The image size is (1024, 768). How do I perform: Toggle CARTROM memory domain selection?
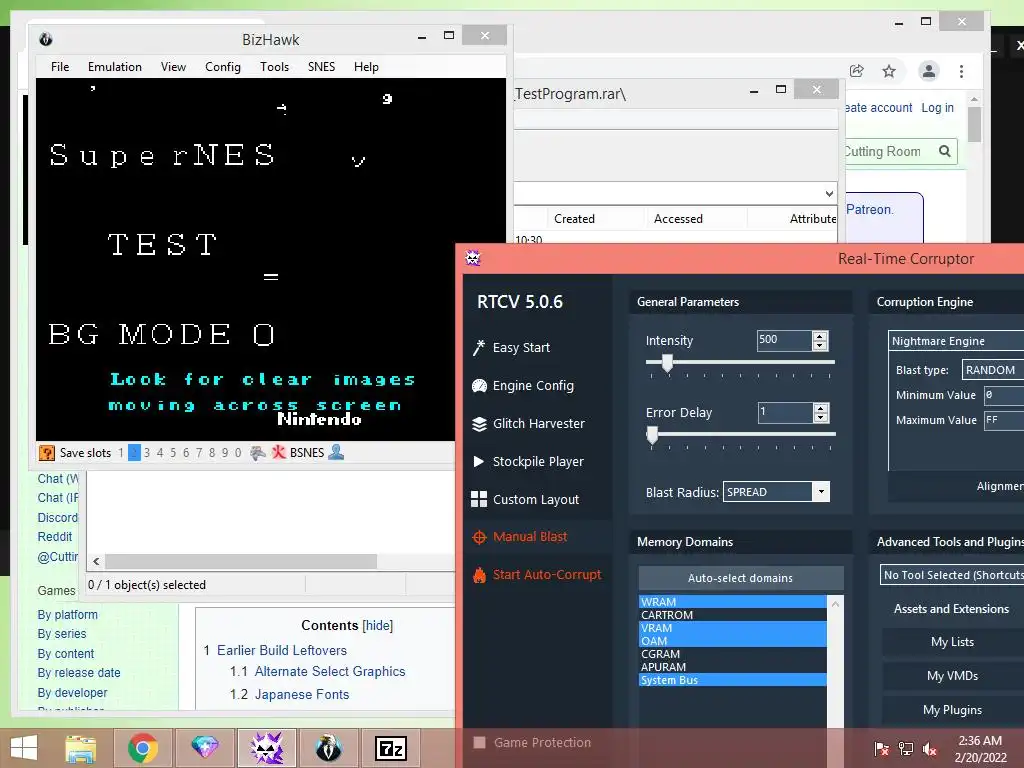pyautogui.click(x=732, y=615)
